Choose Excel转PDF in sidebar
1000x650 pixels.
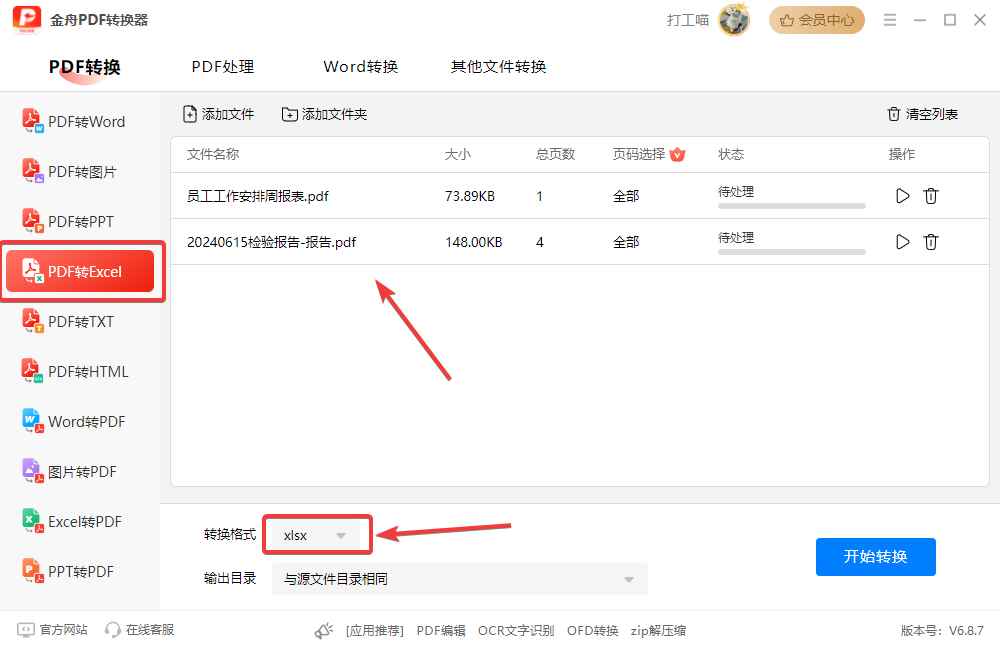click(x=72, y=521)
